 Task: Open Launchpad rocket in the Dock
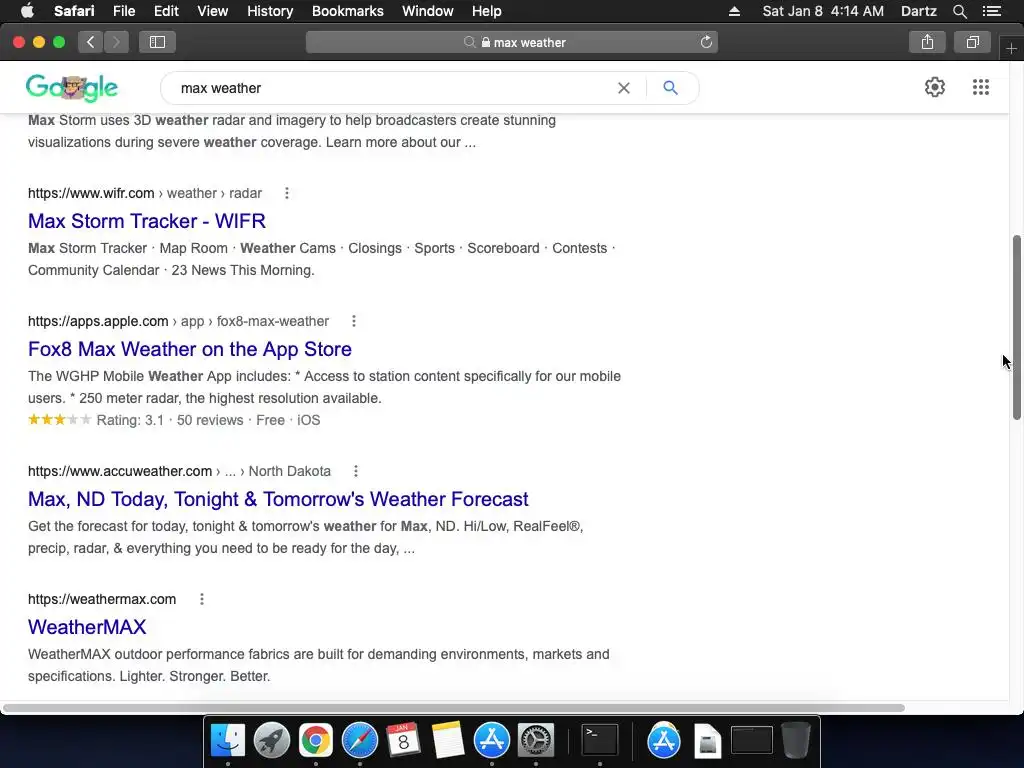point(272,741)
